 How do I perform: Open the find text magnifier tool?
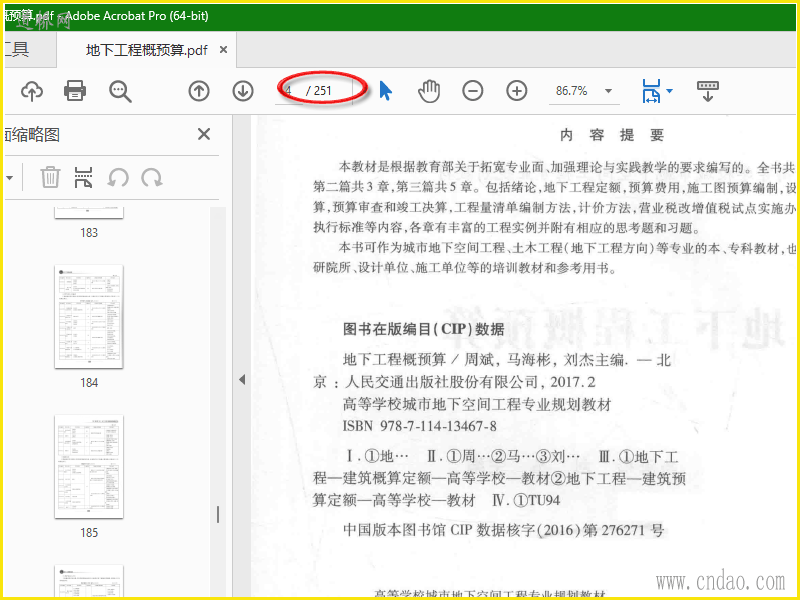120,92
